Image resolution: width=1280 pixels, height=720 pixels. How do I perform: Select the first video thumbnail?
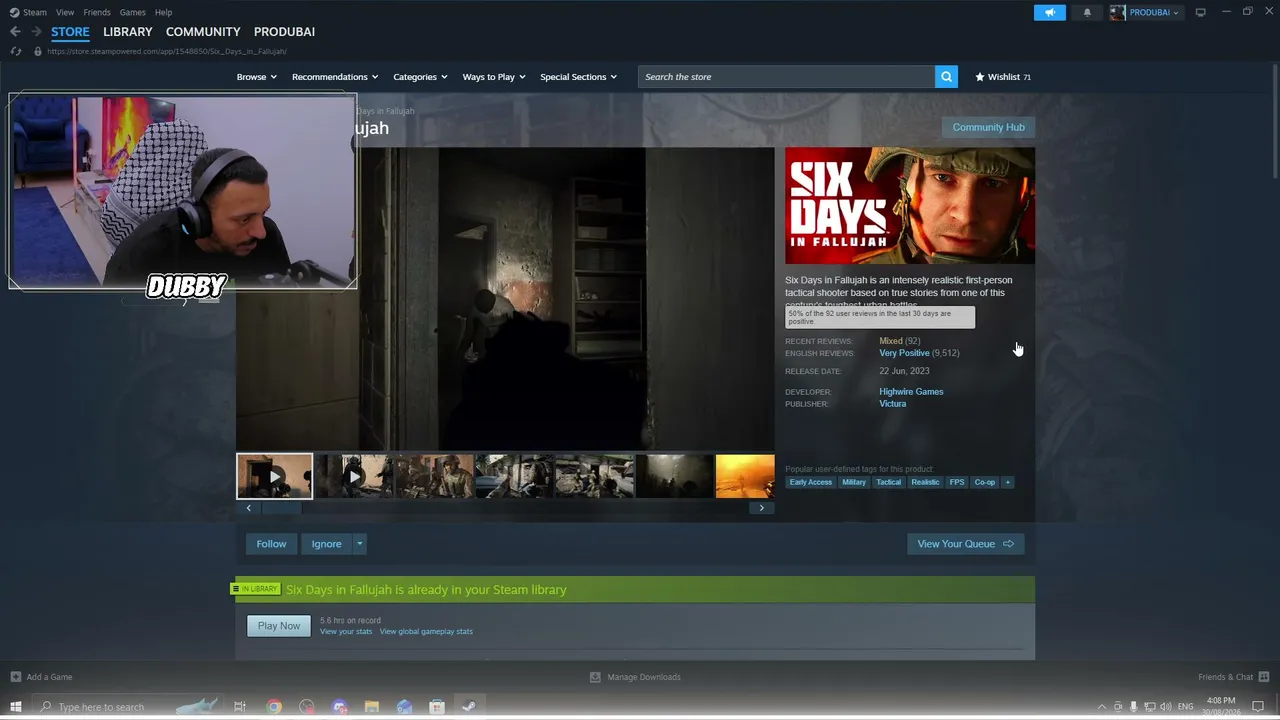pyautogui.click(x=274, y=476)
